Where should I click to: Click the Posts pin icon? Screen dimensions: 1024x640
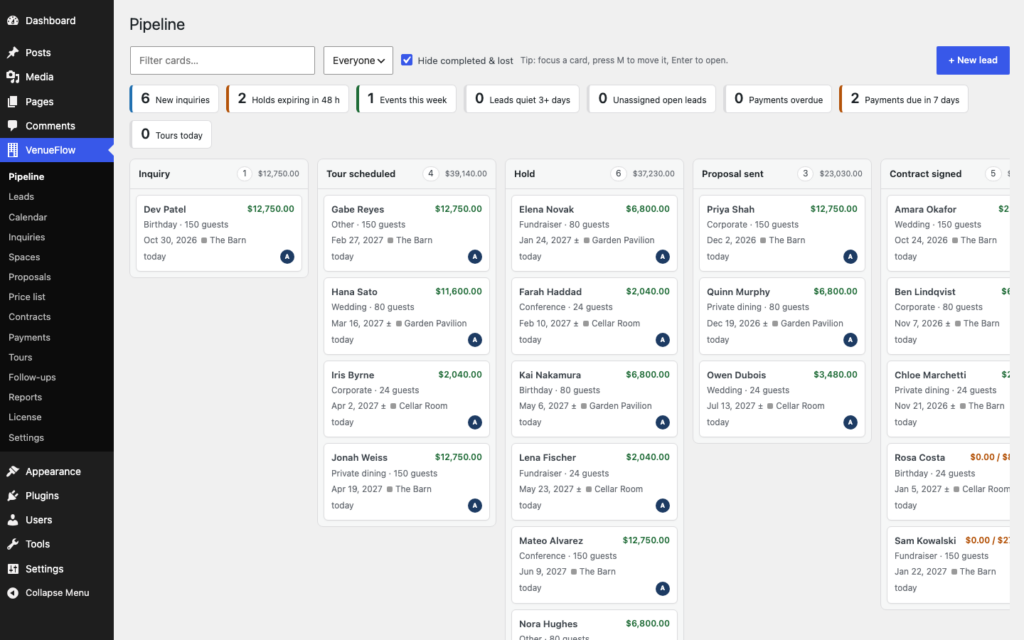13,52
